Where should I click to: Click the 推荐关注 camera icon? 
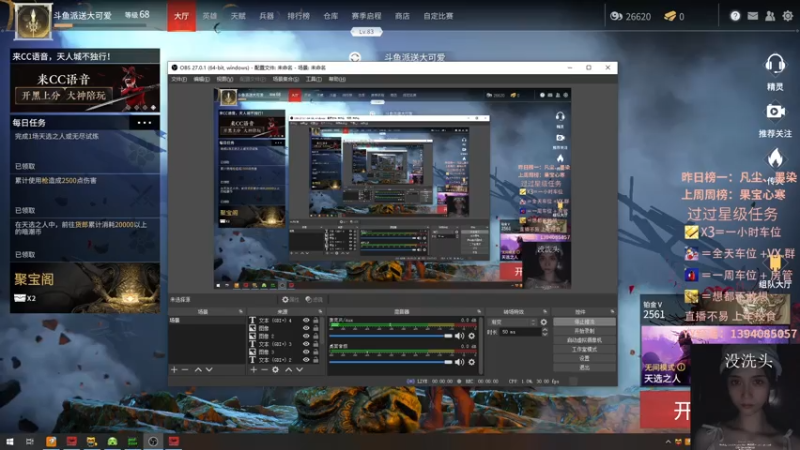click(x=775, y=111)
